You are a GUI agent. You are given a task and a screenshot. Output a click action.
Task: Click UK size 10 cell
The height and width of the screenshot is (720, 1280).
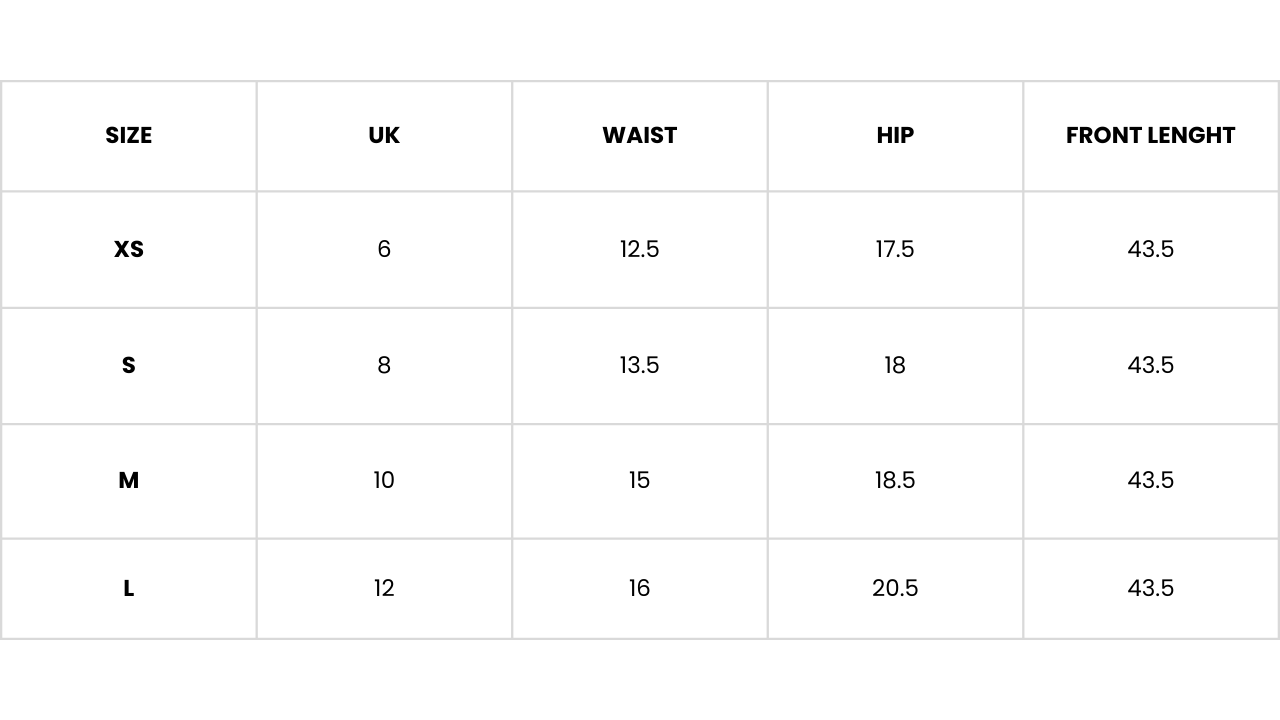(384, 480)
